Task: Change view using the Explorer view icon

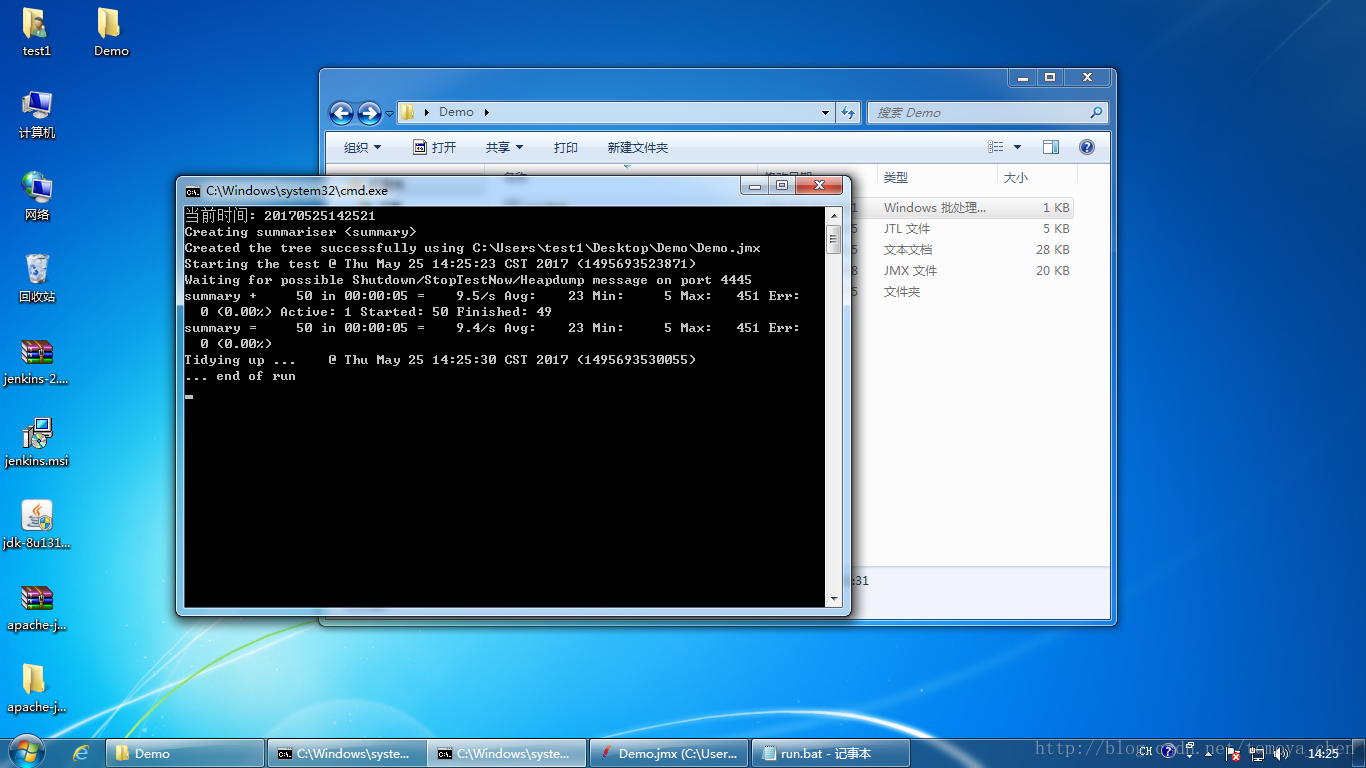Action: (x=996, y=147)
